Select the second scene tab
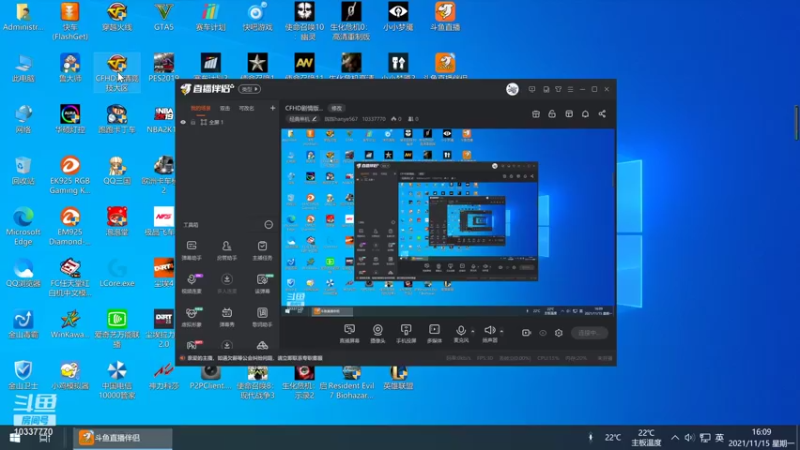Viewport: 800px width, 450px height. [x=224, y=108]
